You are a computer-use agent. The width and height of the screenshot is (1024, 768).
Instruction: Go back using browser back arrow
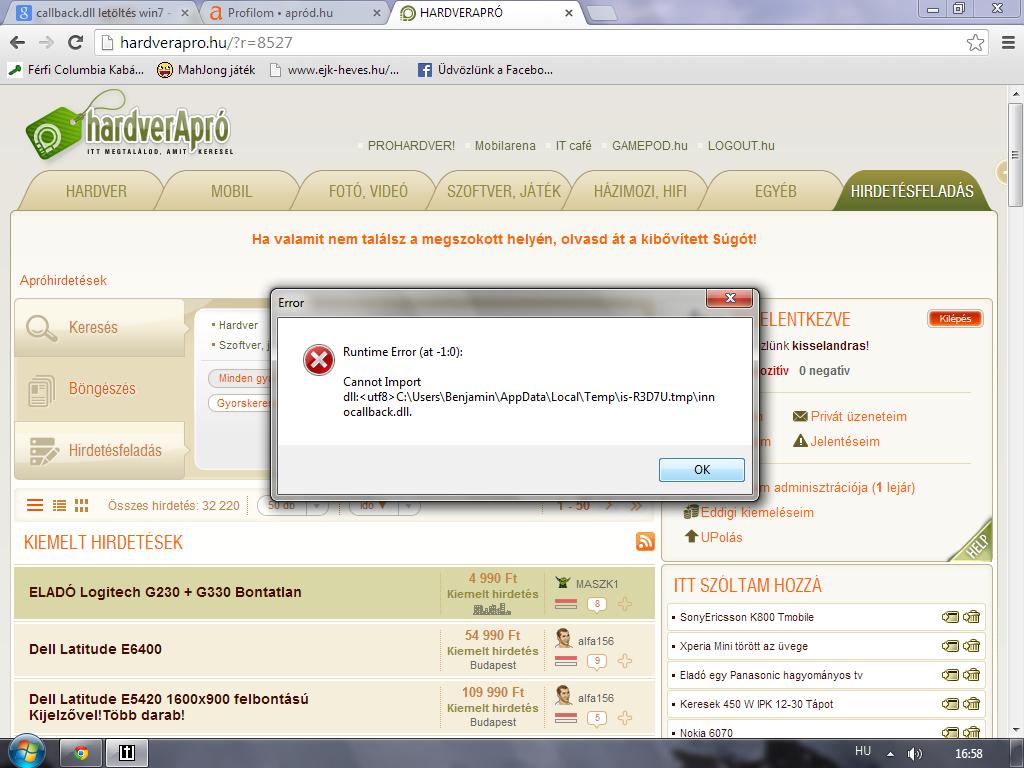[18, 42]
